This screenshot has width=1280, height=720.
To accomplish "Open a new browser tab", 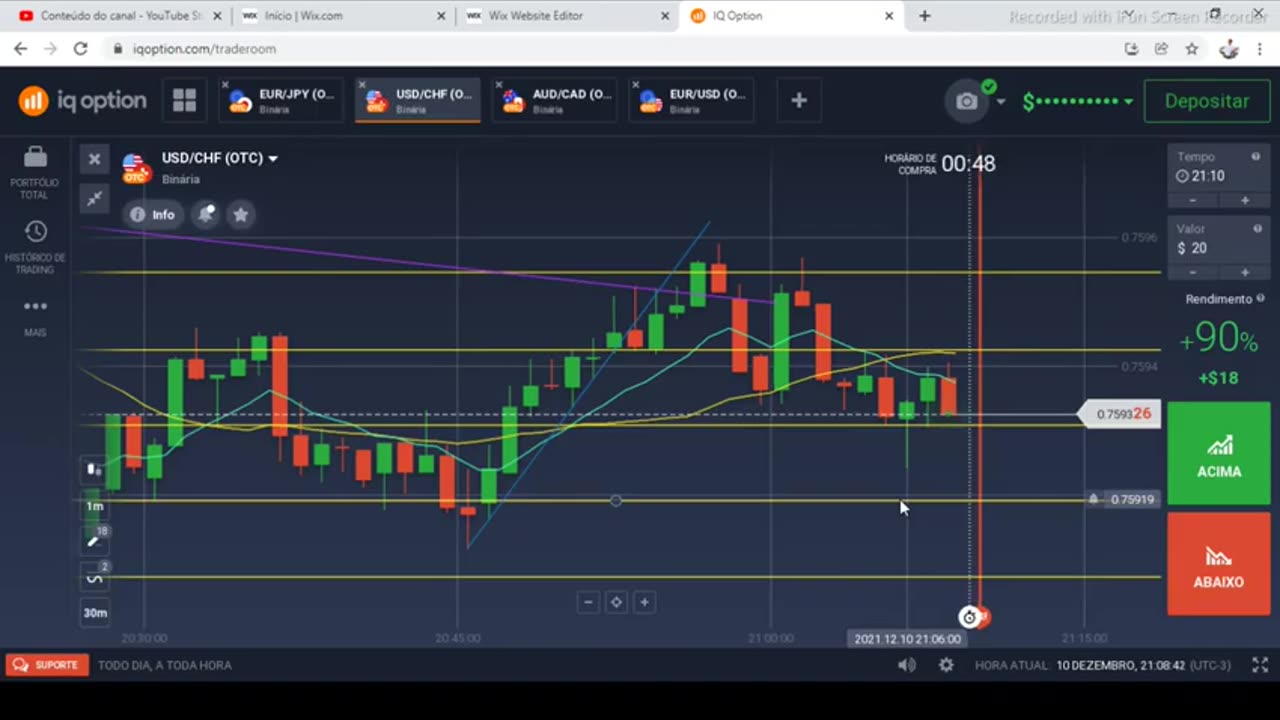I will [925, 16].
